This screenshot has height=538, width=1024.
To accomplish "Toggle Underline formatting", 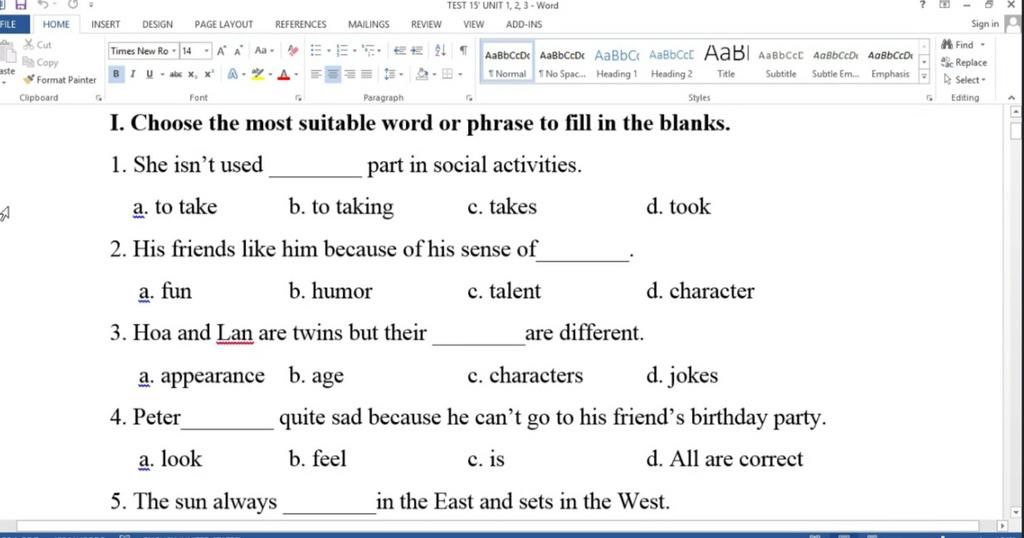I will [150, 74].
